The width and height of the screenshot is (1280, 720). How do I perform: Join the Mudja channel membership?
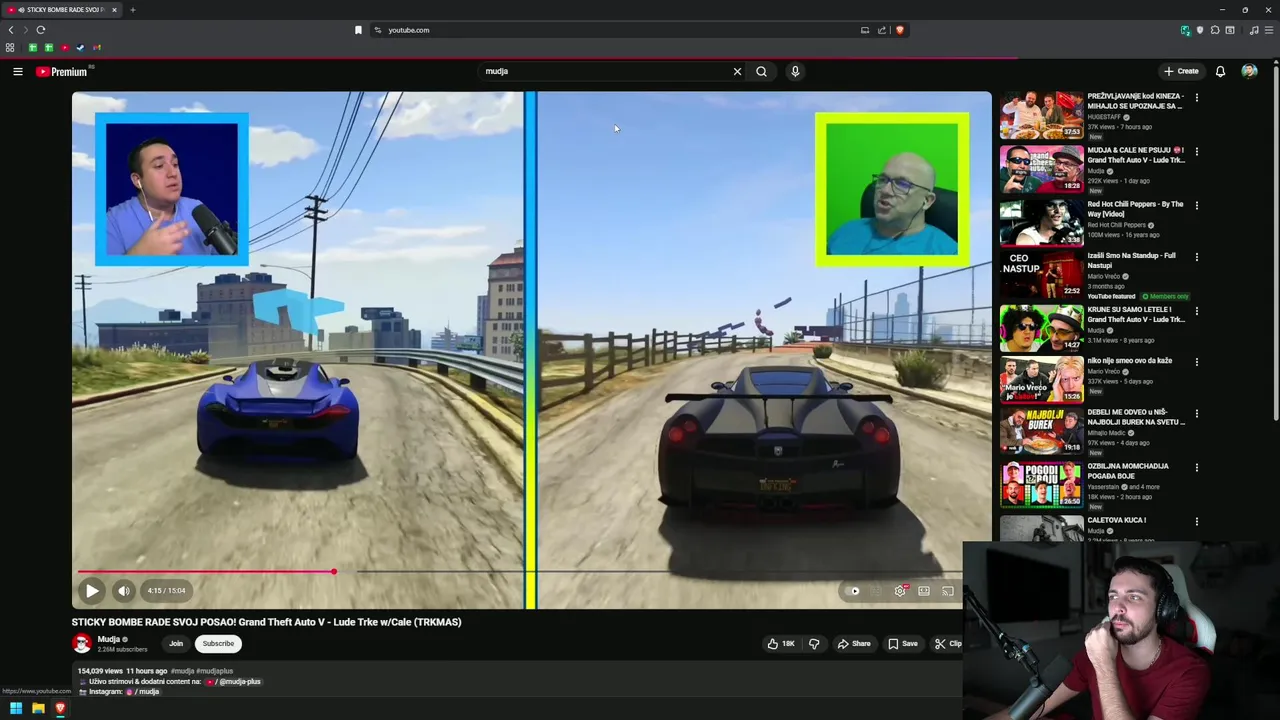pyautogui.click(x=176, y=644)
